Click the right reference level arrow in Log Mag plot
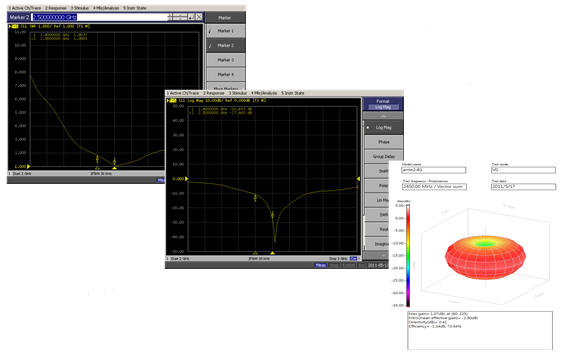The image size is (570, 360). pyautogui.click(x=358, y=179)
